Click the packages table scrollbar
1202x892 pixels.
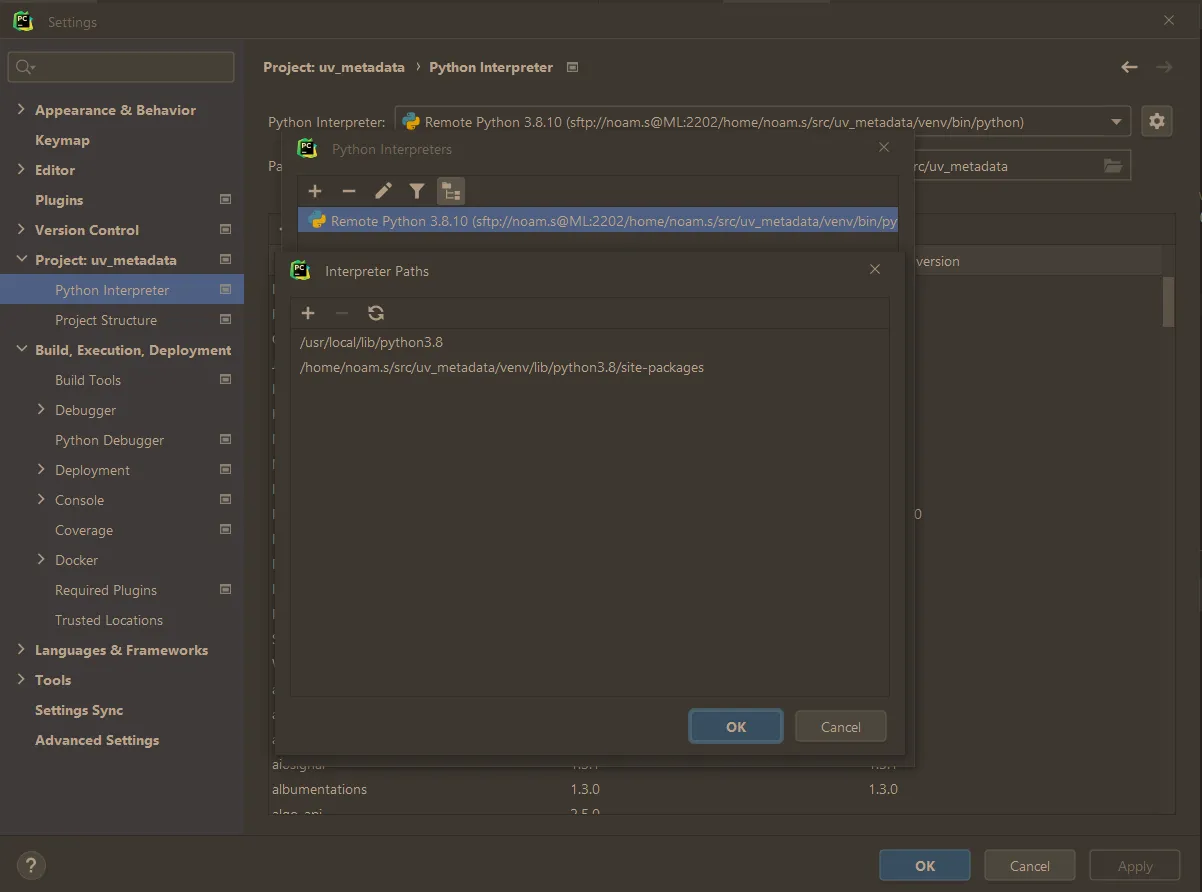[x=1168, y=301]
